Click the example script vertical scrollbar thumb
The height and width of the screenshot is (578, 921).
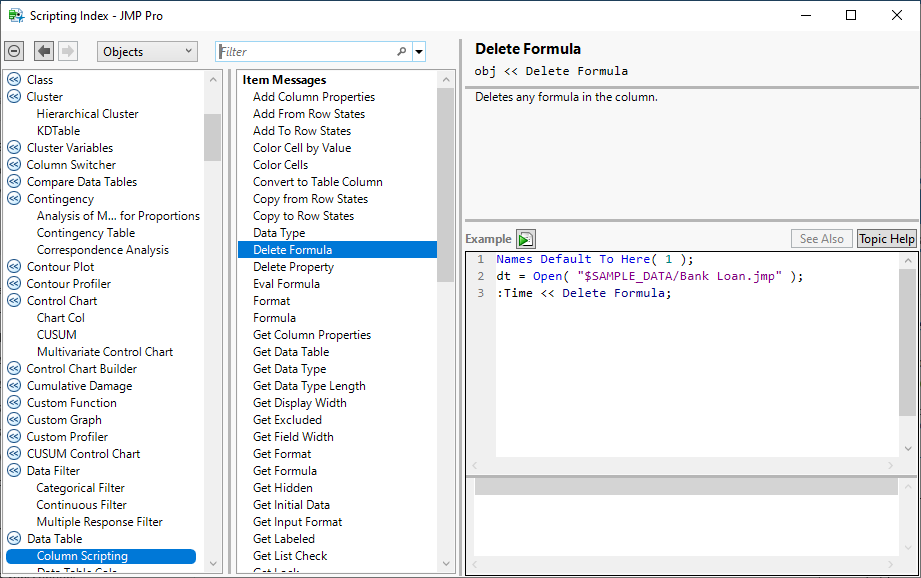coord(907,342)
